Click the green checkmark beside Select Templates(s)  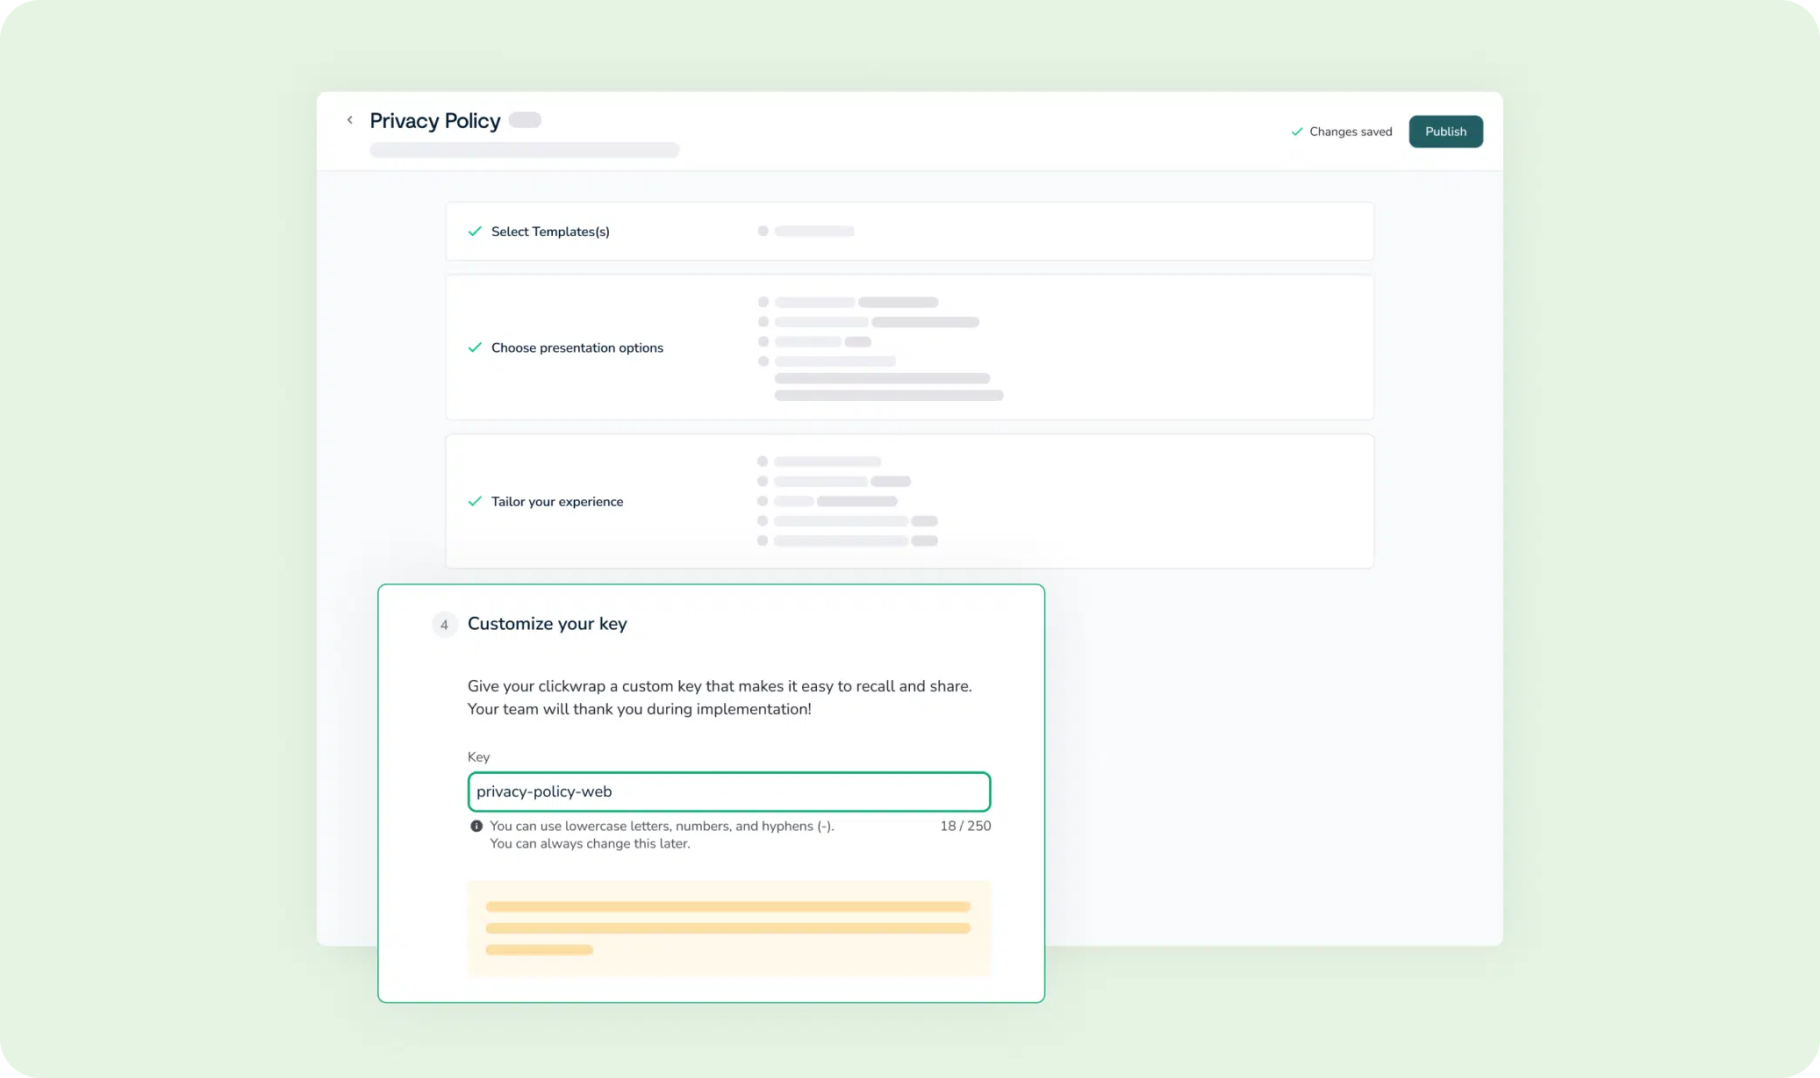click(x=475, y=231)
